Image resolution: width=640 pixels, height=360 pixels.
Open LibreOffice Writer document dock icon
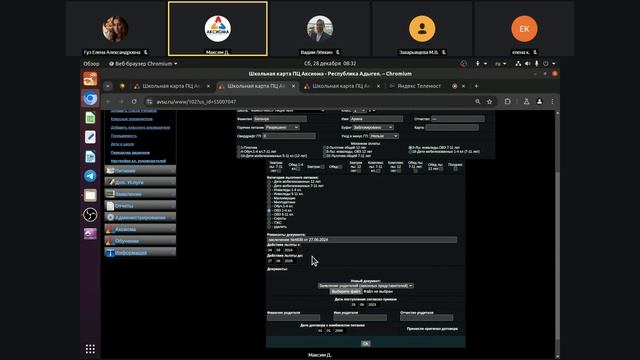coord(90,157)
